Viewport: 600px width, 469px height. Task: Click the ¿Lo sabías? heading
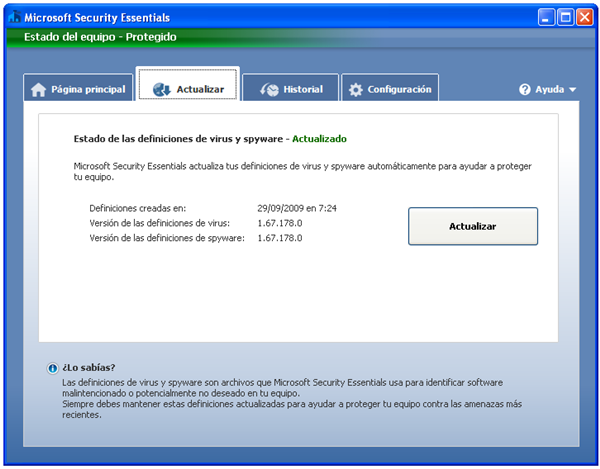coord(89,368)
